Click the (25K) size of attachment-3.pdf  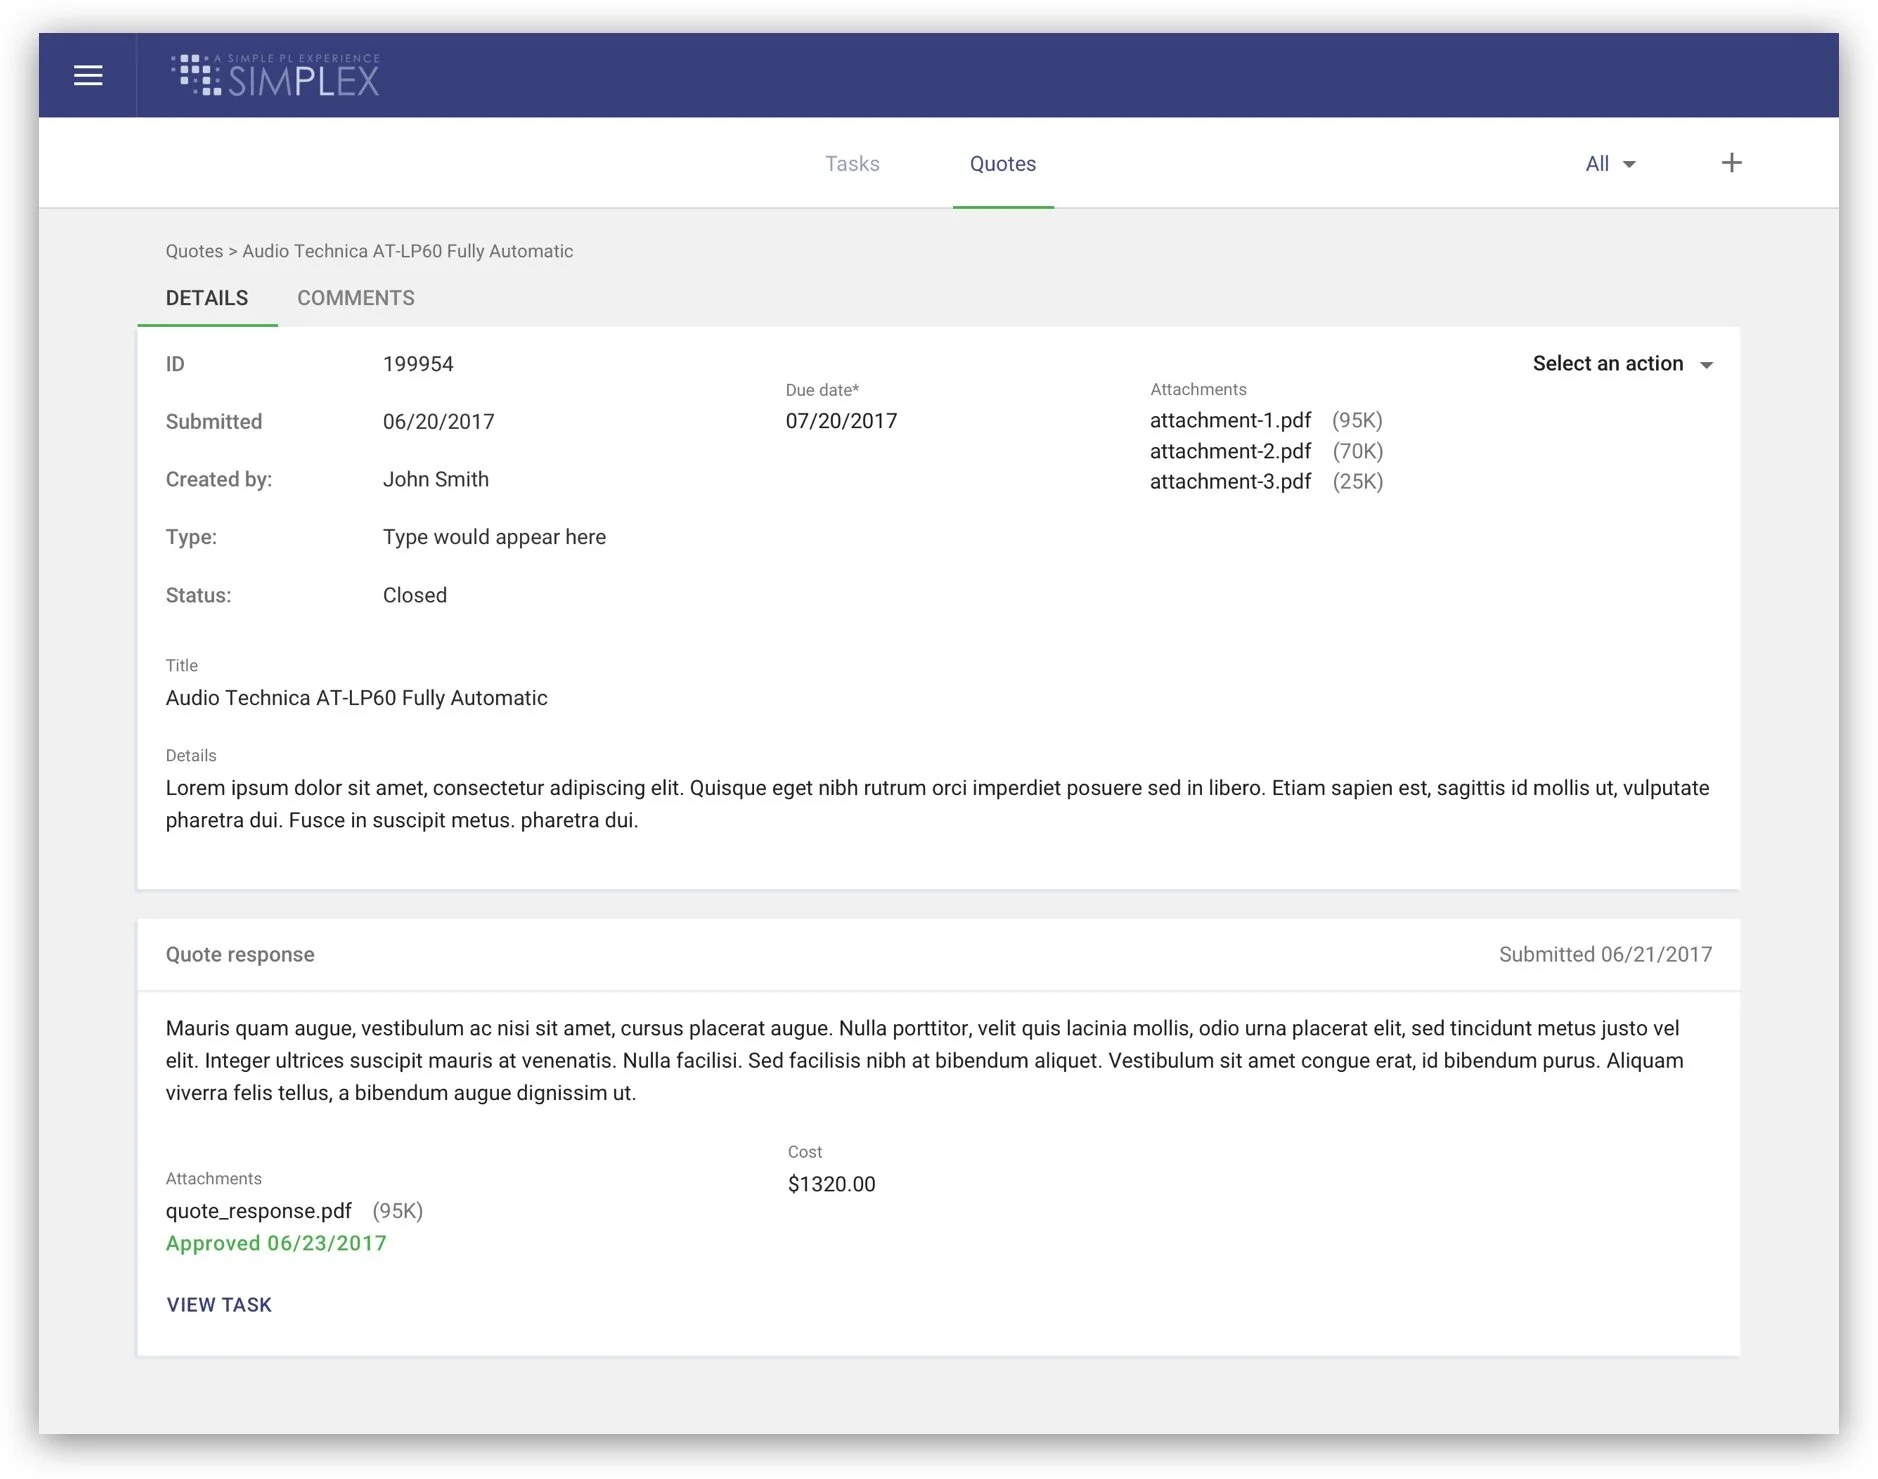point(1357,481)
